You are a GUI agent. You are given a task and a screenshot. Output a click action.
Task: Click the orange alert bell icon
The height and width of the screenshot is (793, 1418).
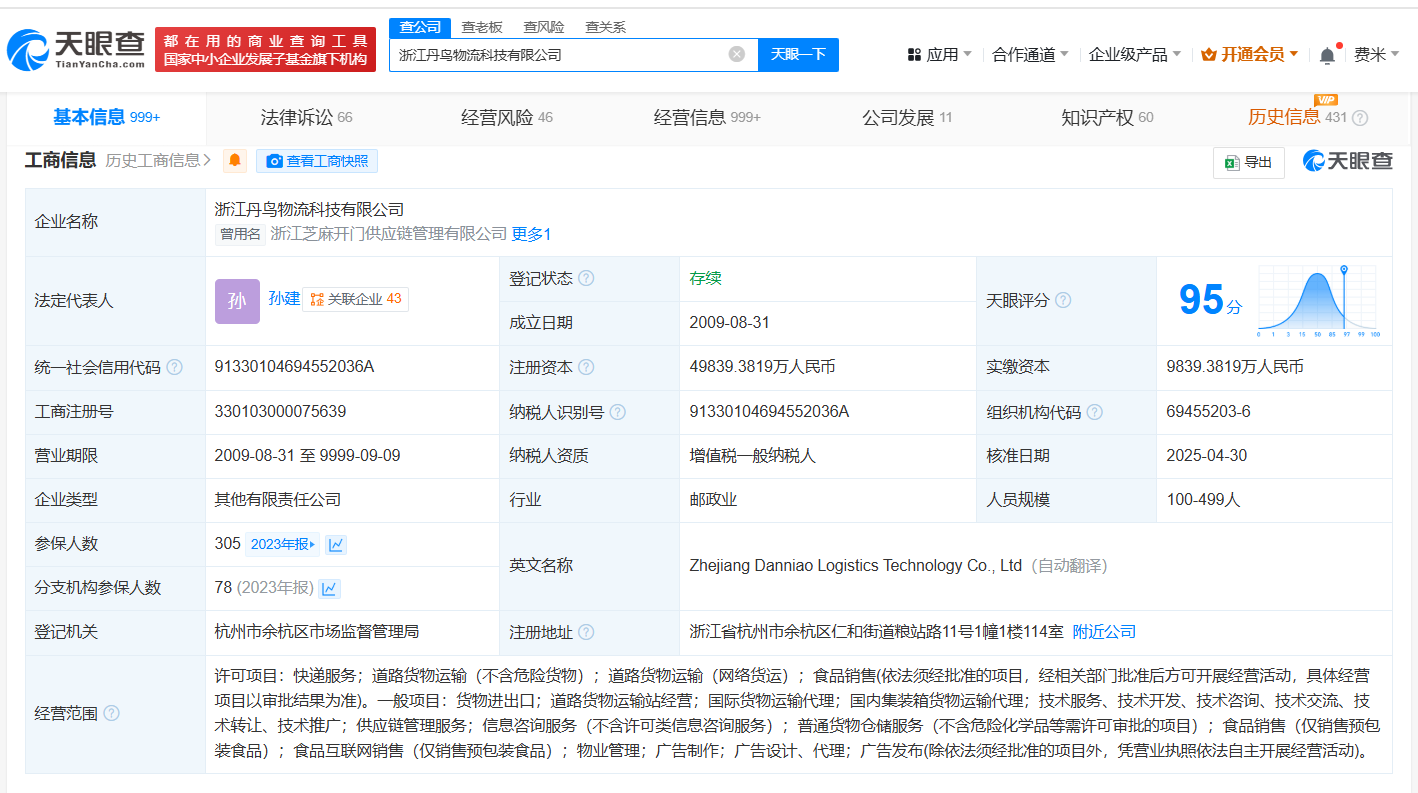pyautogui.click(x=235, y=160)
